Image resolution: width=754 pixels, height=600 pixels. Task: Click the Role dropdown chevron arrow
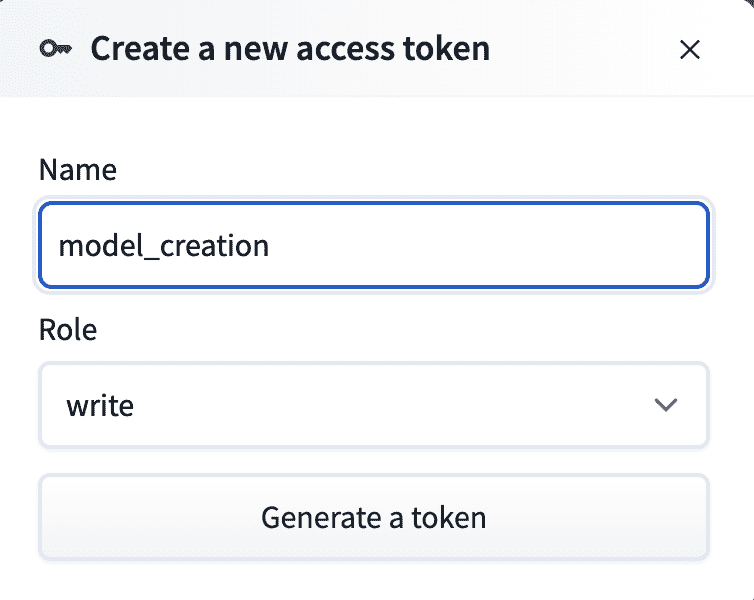pos(665,405)
